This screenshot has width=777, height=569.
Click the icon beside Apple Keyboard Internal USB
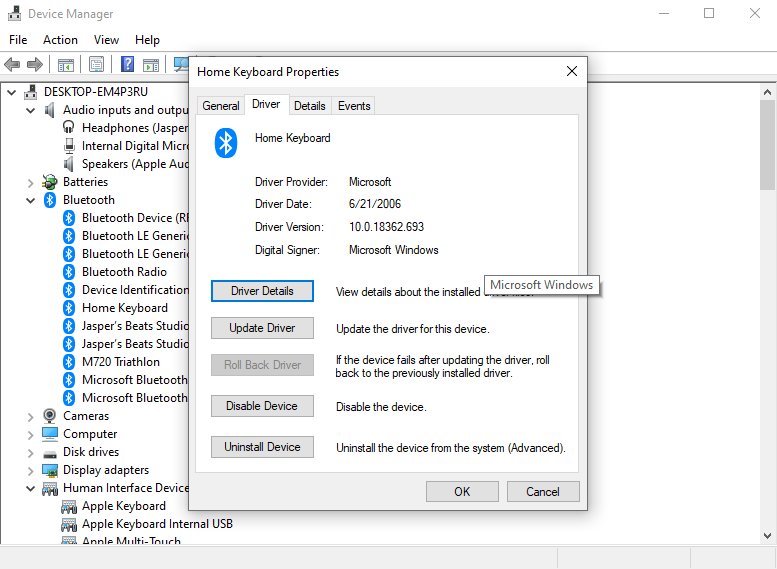coord(69,524)
